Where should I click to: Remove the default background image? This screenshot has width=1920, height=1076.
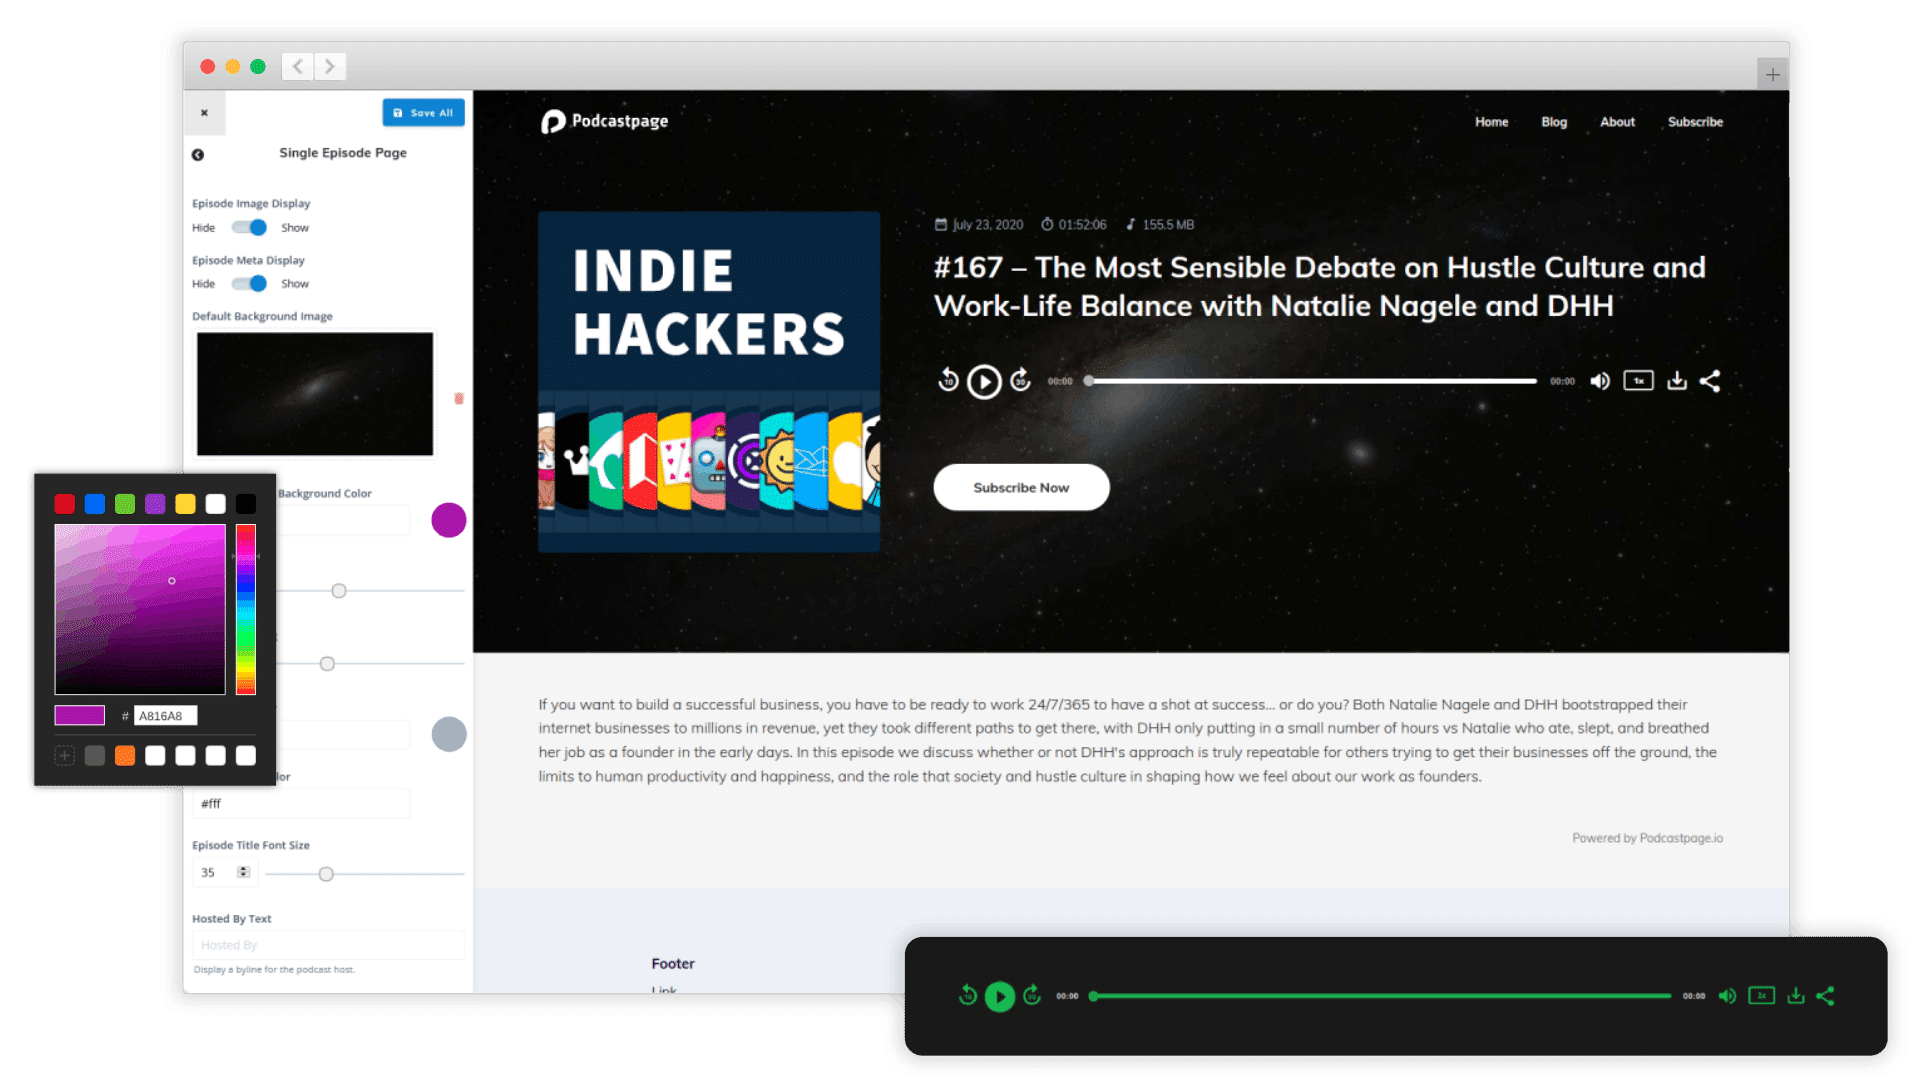[x=459, y=399]
